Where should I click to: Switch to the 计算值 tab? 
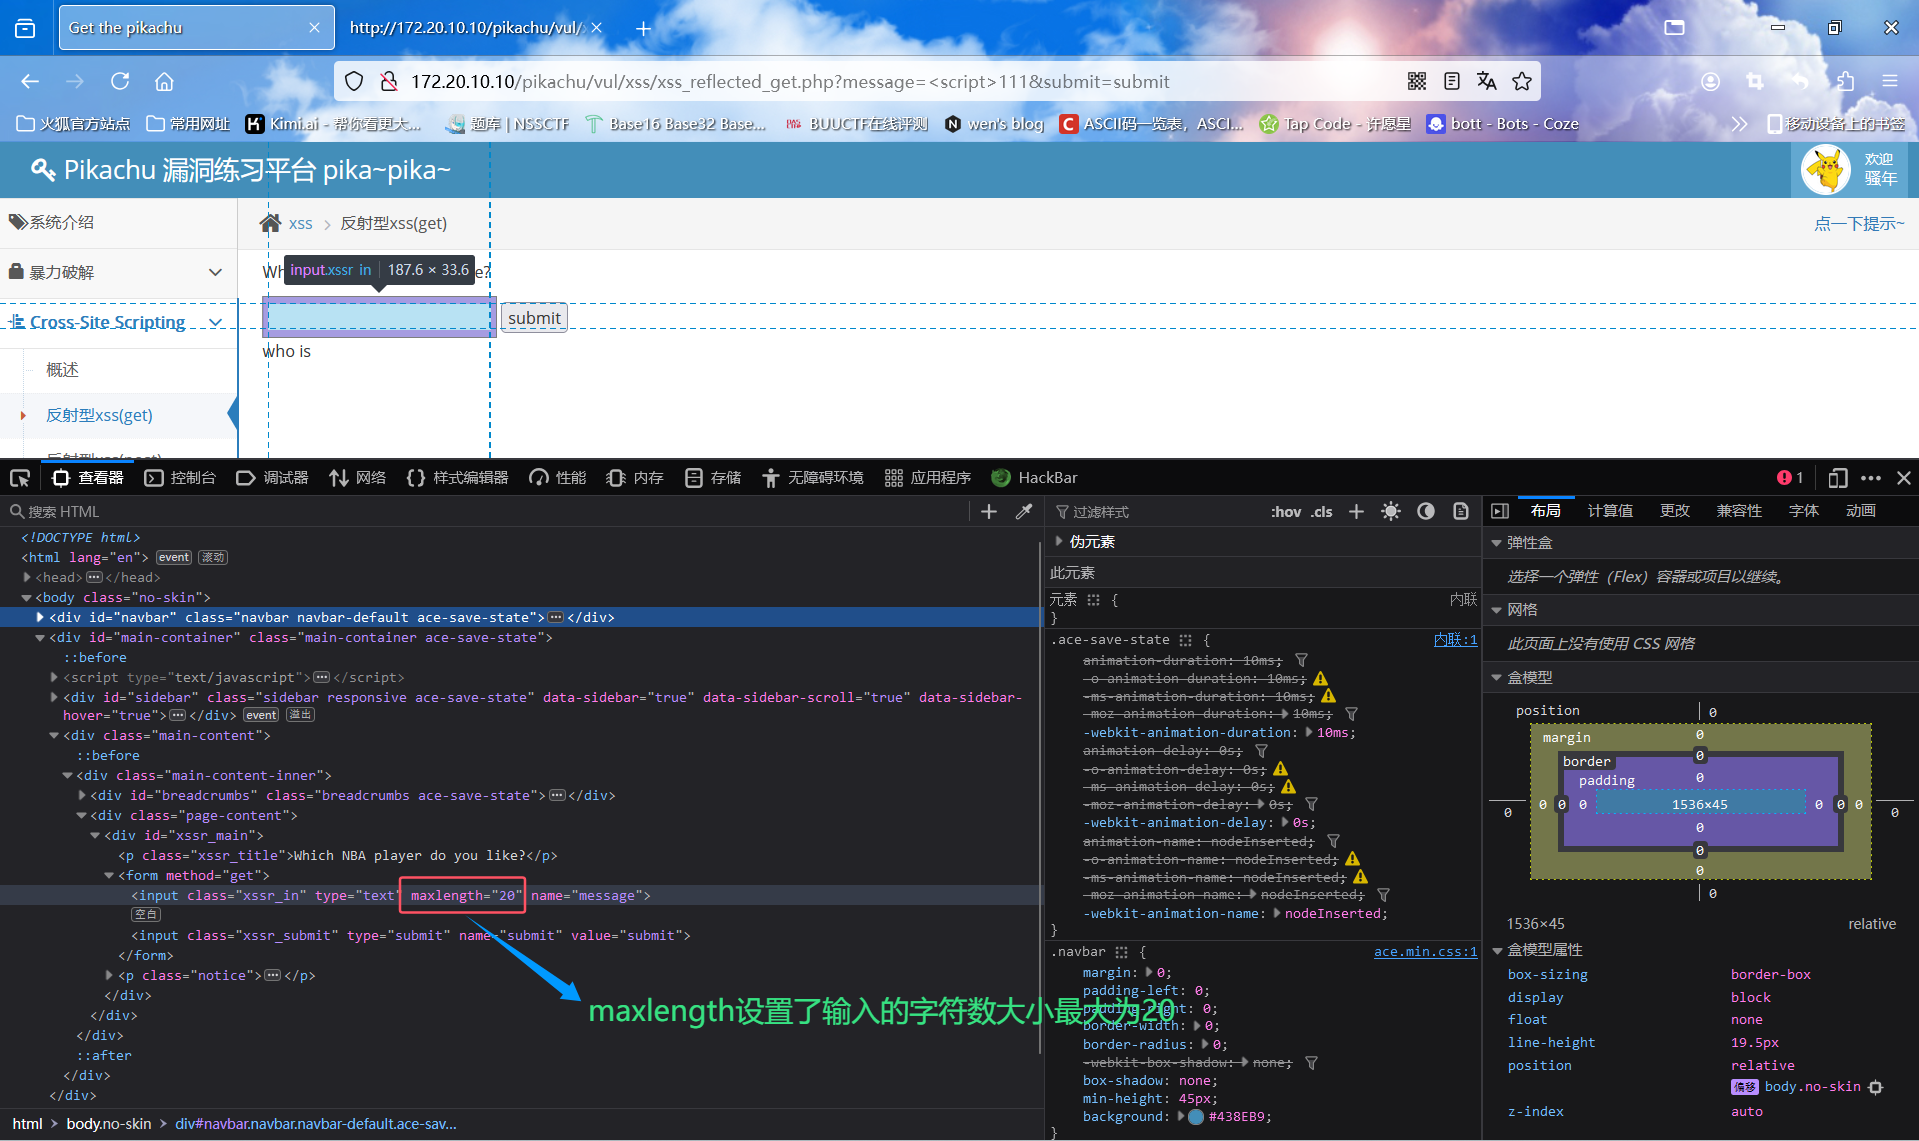pos(1610,511)
